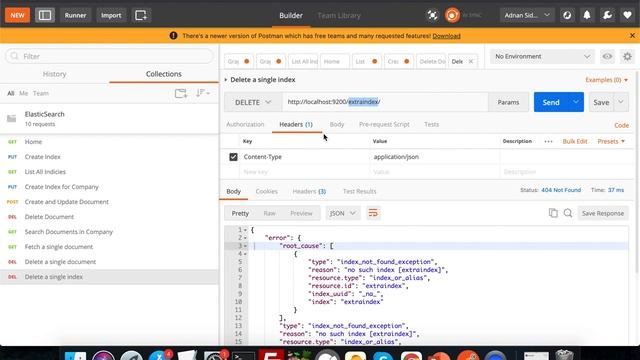This screenshot has width=640, height=360.
Task: Open Create Index for Company request
Action: pyautogui.click(x=109, y=187)
